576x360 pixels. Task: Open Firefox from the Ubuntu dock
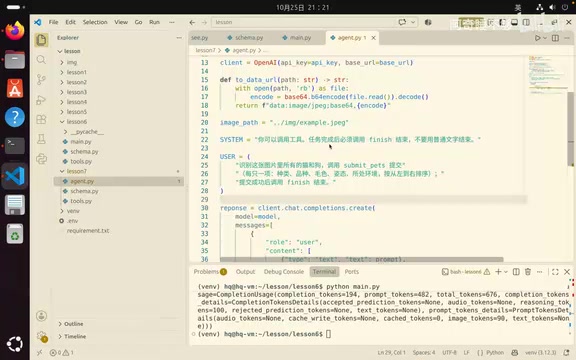coord(15,31)
